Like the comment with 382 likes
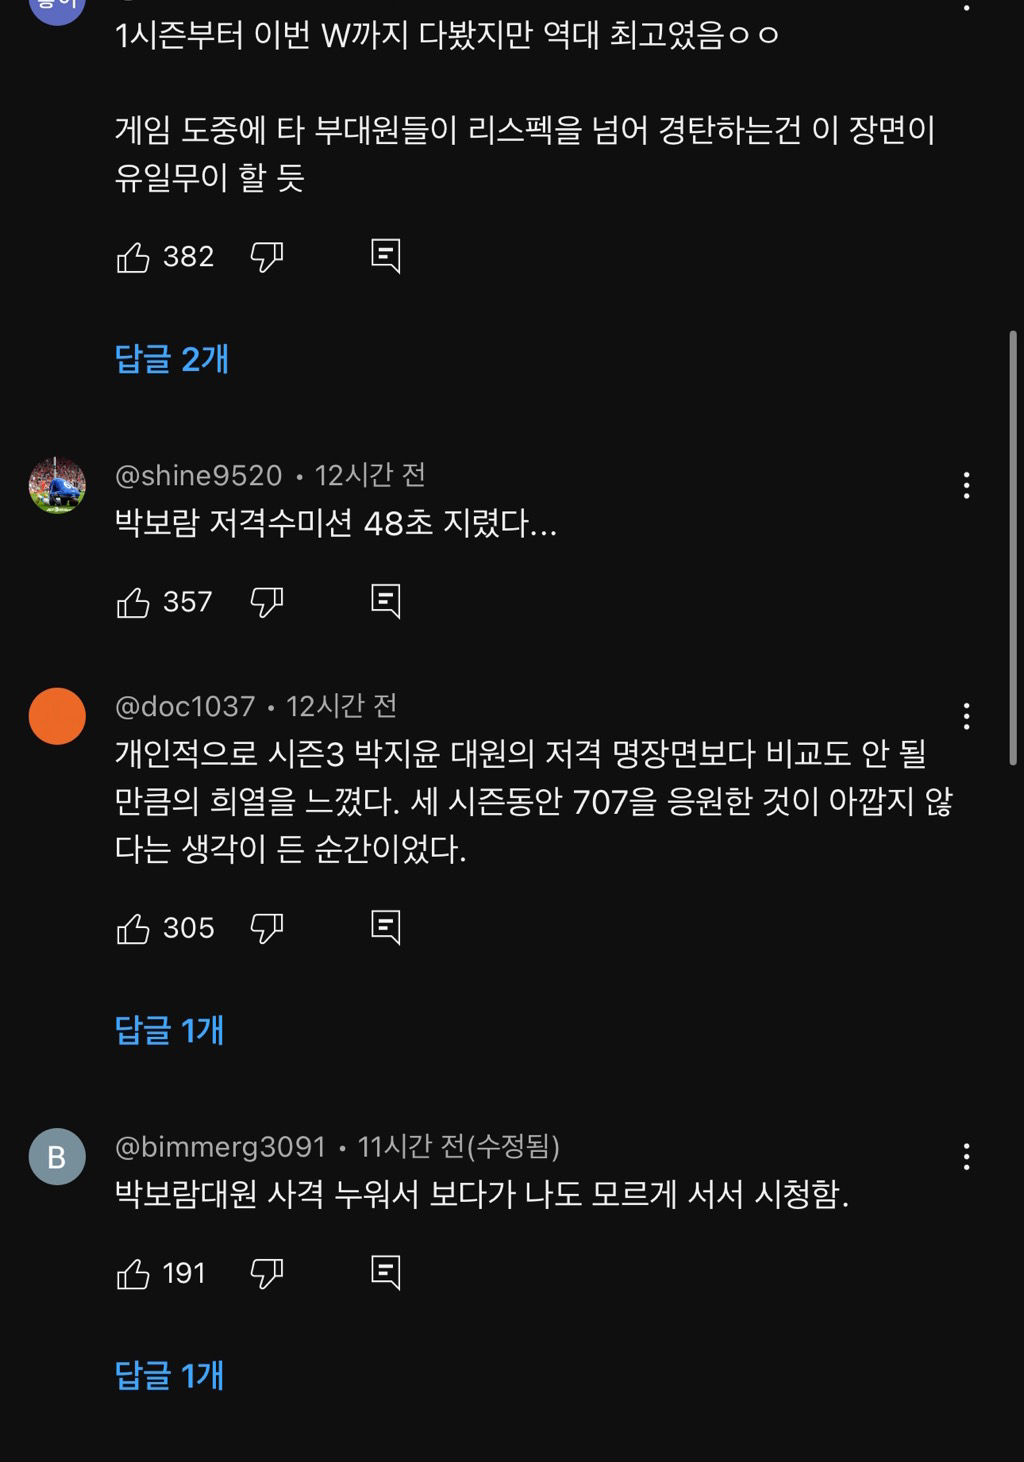This screenshot has width=1024, height=1462. click(x=134, y=258)
